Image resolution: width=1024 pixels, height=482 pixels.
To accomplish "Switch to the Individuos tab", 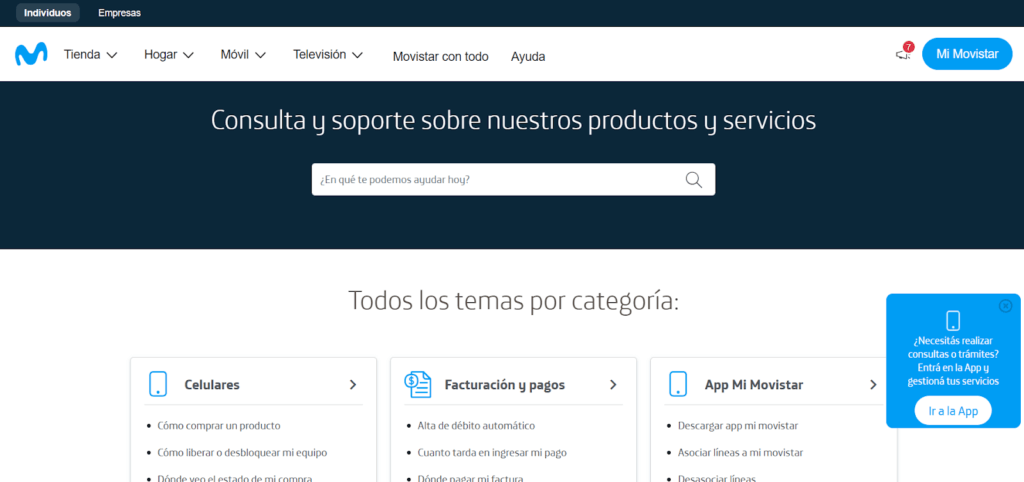I will coord(48,12).
